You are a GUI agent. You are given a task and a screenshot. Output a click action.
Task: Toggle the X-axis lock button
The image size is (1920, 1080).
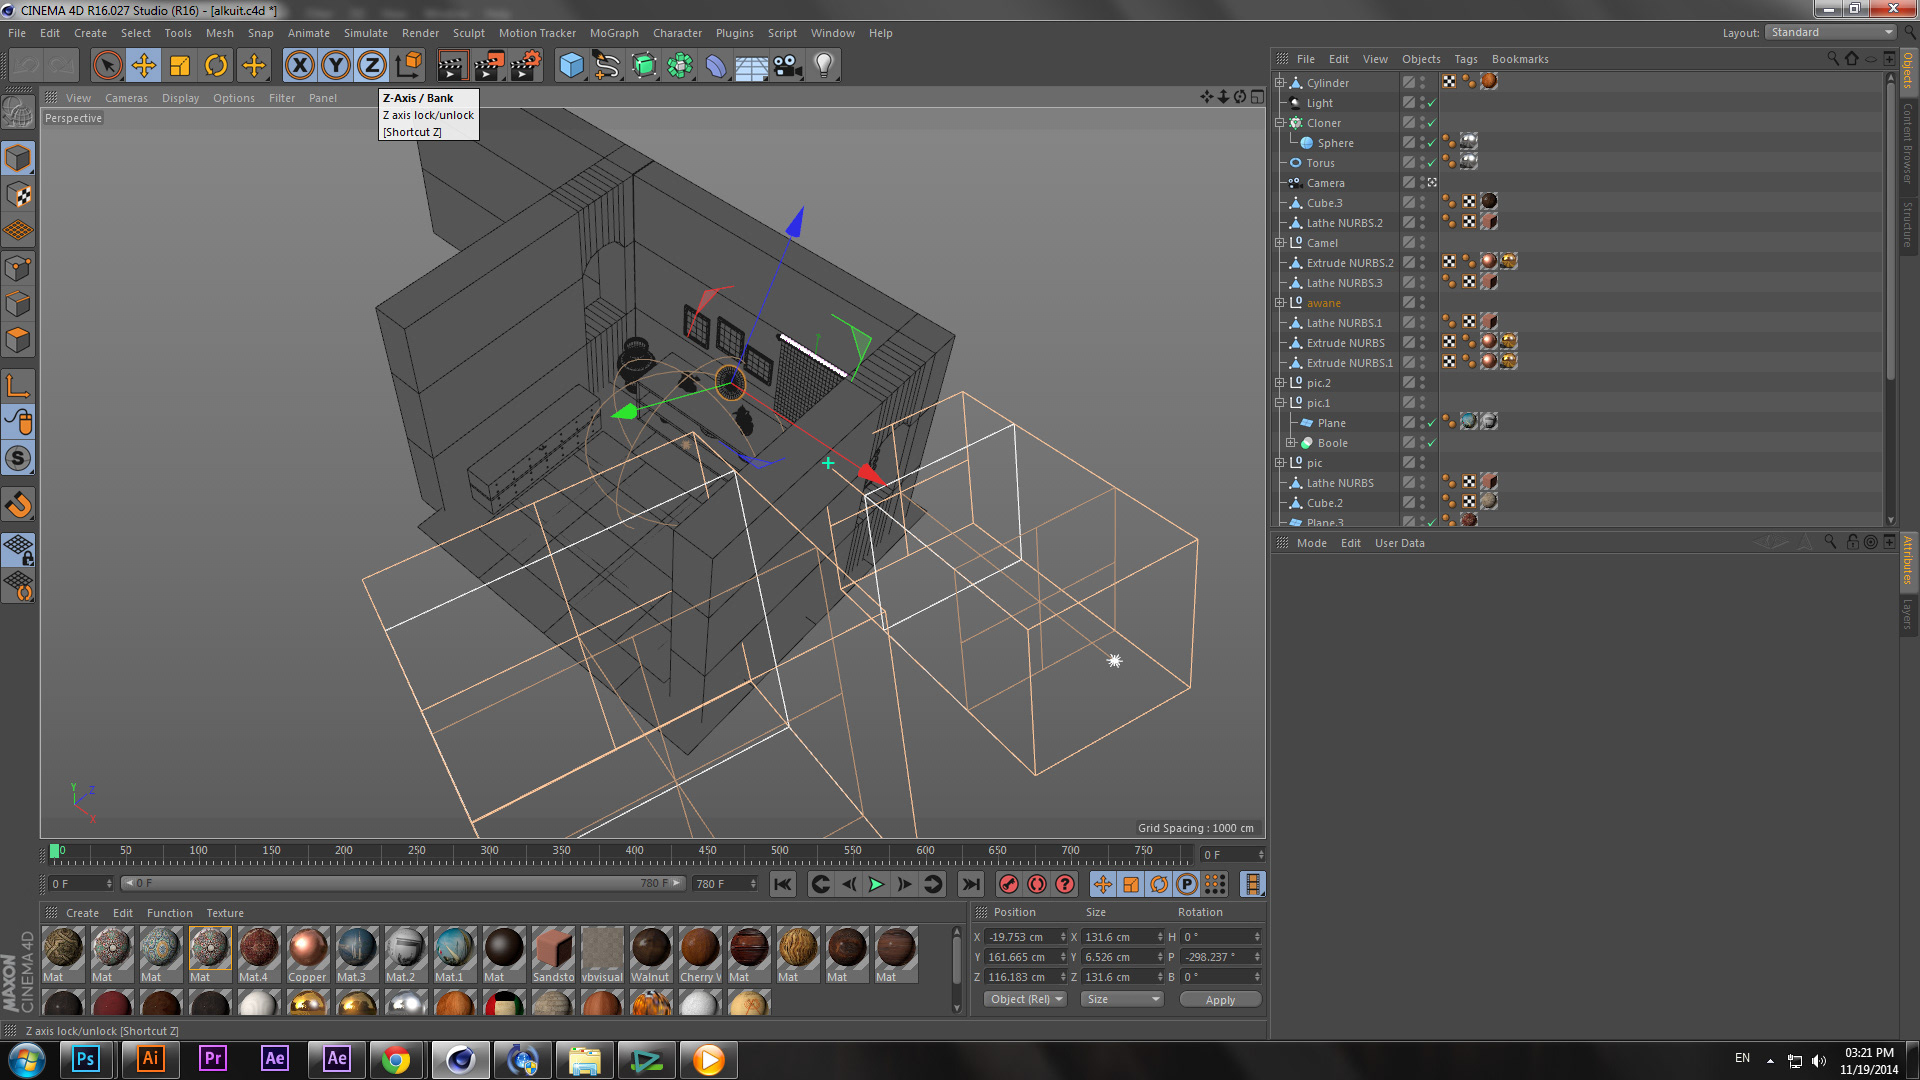coord(299,66)
